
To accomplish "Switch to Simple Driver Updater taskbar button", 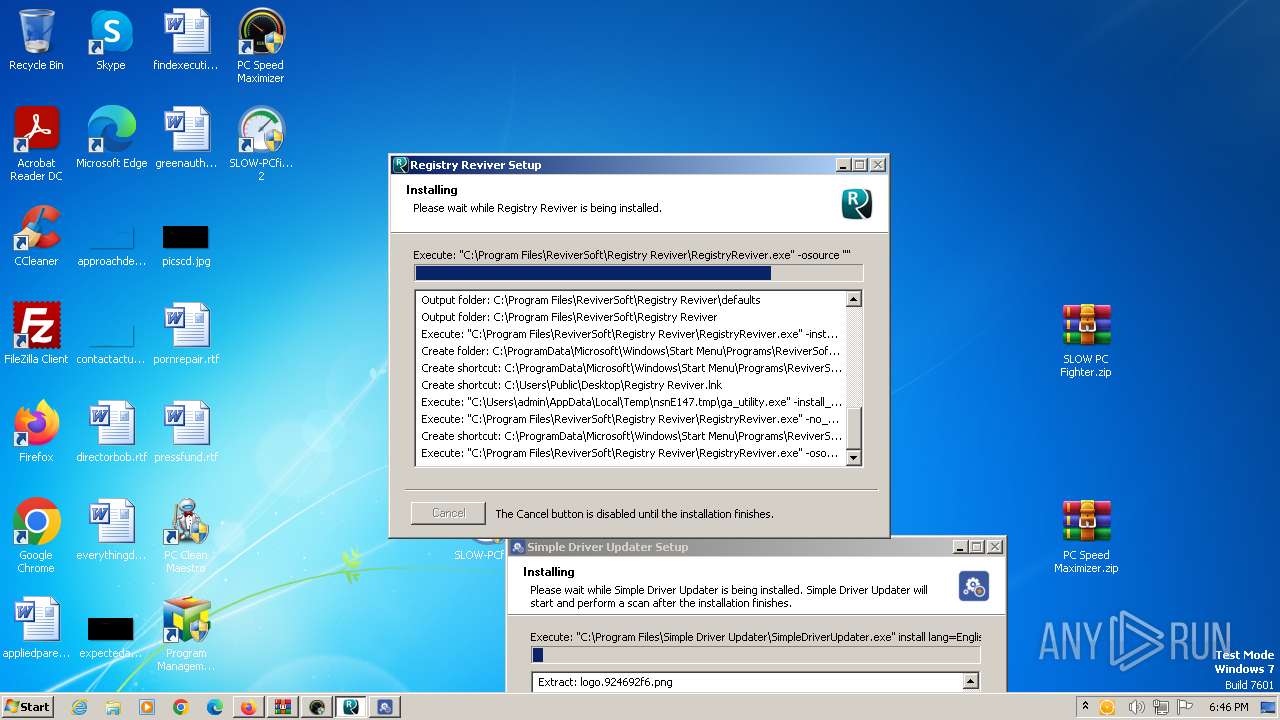I will click(384, 707).
